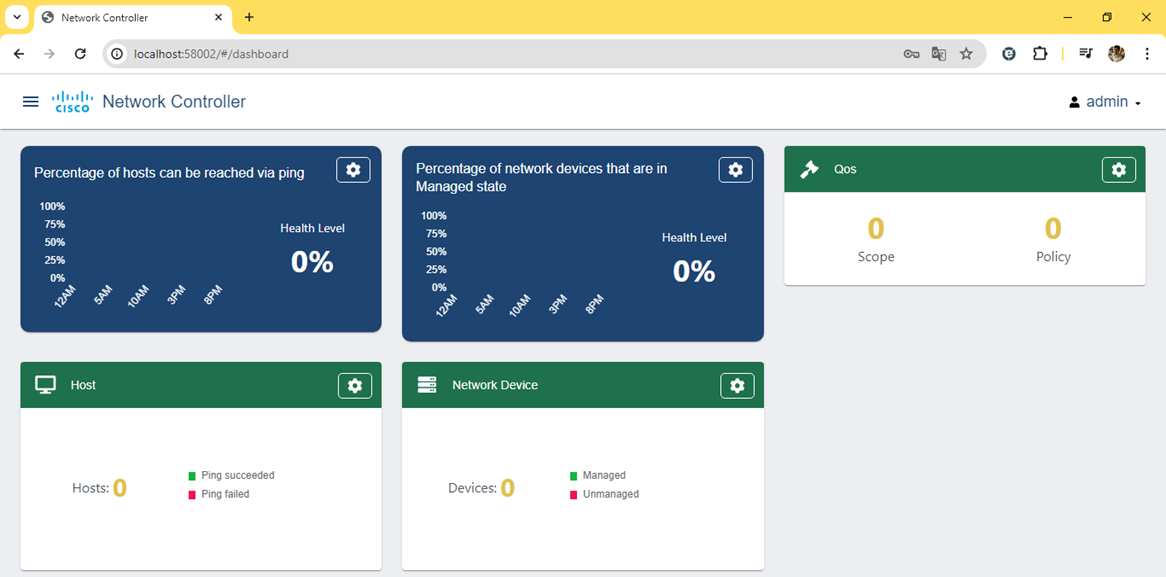Click the Host monitor icon
This screenshot has width=1166, height=577.
click(45, 385)
